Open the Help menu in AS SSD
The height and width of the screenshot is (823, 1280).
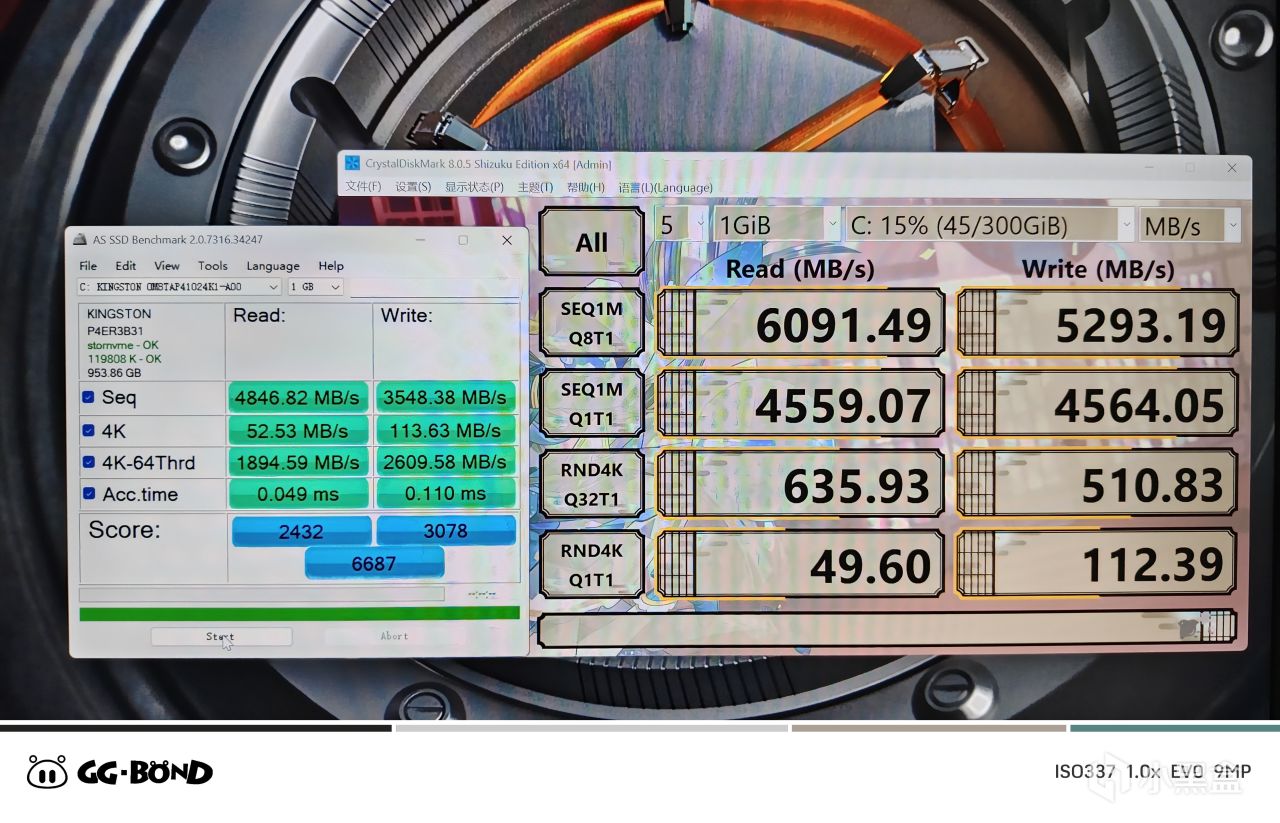331,266
